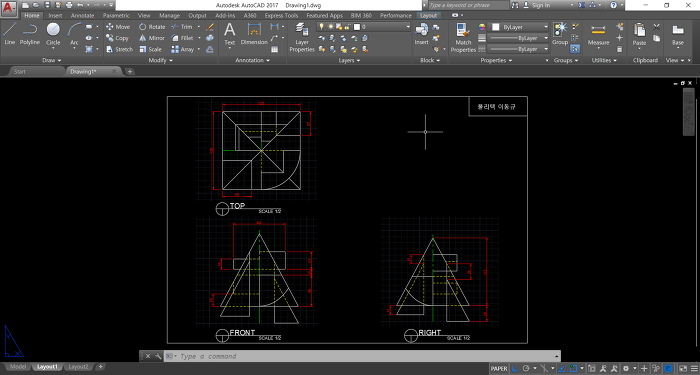The image size is (700, 375).
Task: Switch to Layout2 tab
Action: 78,367
